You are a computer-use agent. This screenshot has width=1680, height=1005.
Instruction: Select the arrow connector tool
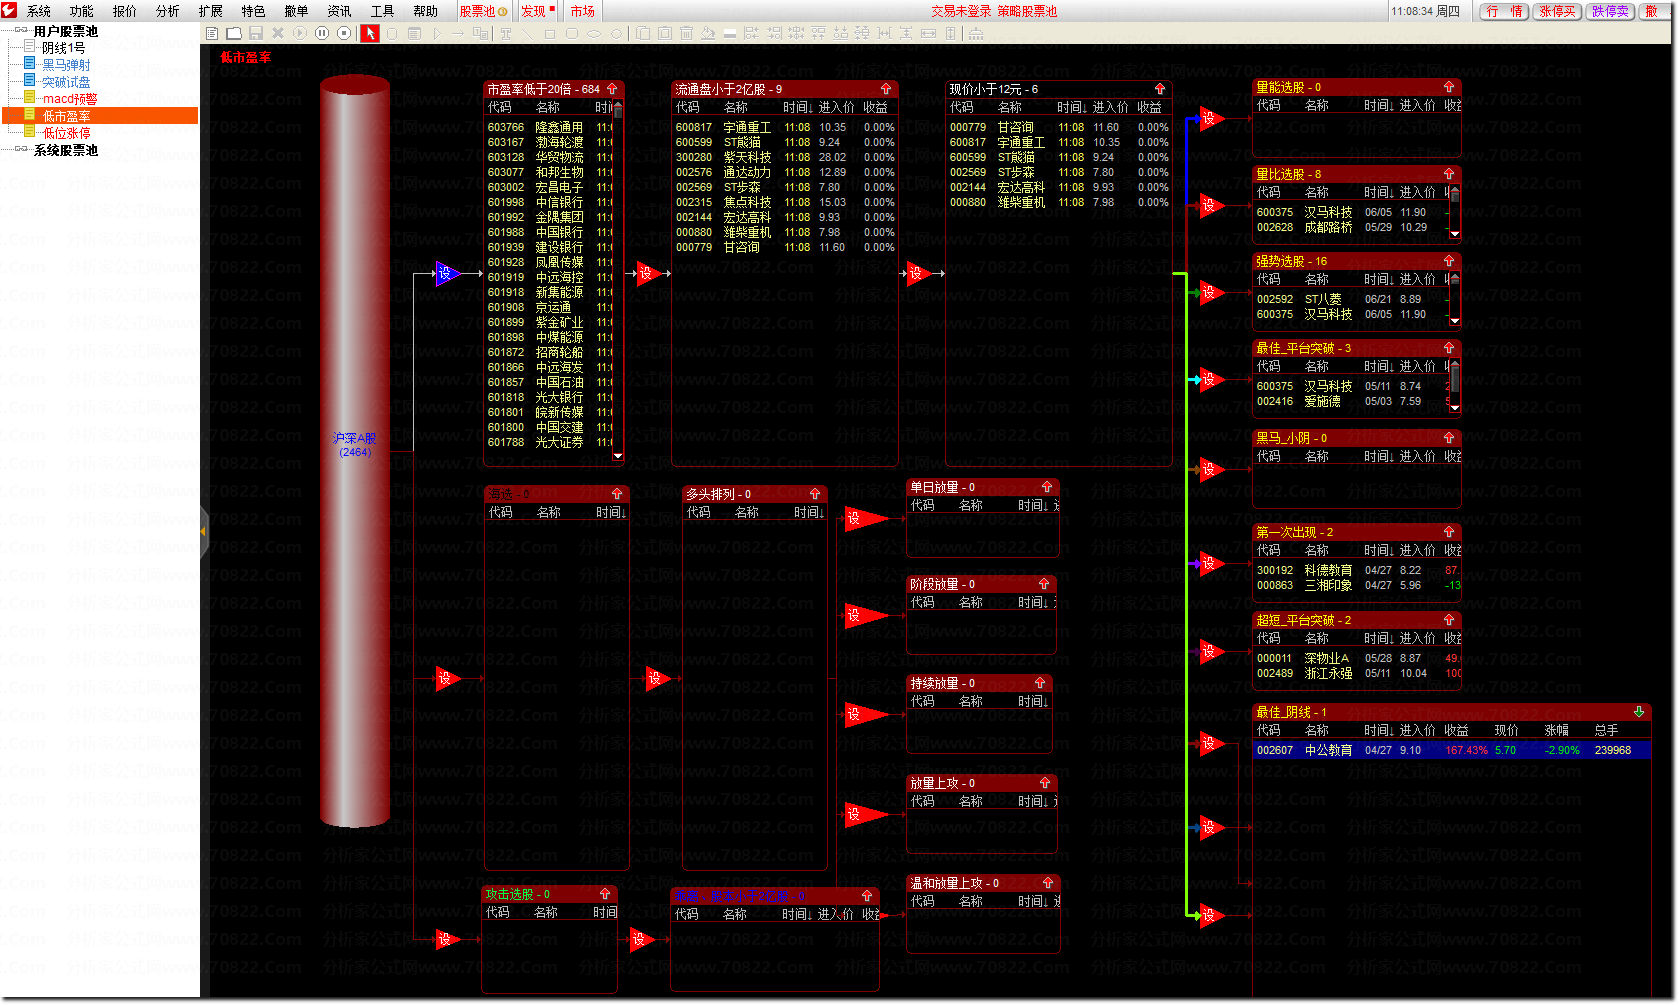tap(458, 33)
